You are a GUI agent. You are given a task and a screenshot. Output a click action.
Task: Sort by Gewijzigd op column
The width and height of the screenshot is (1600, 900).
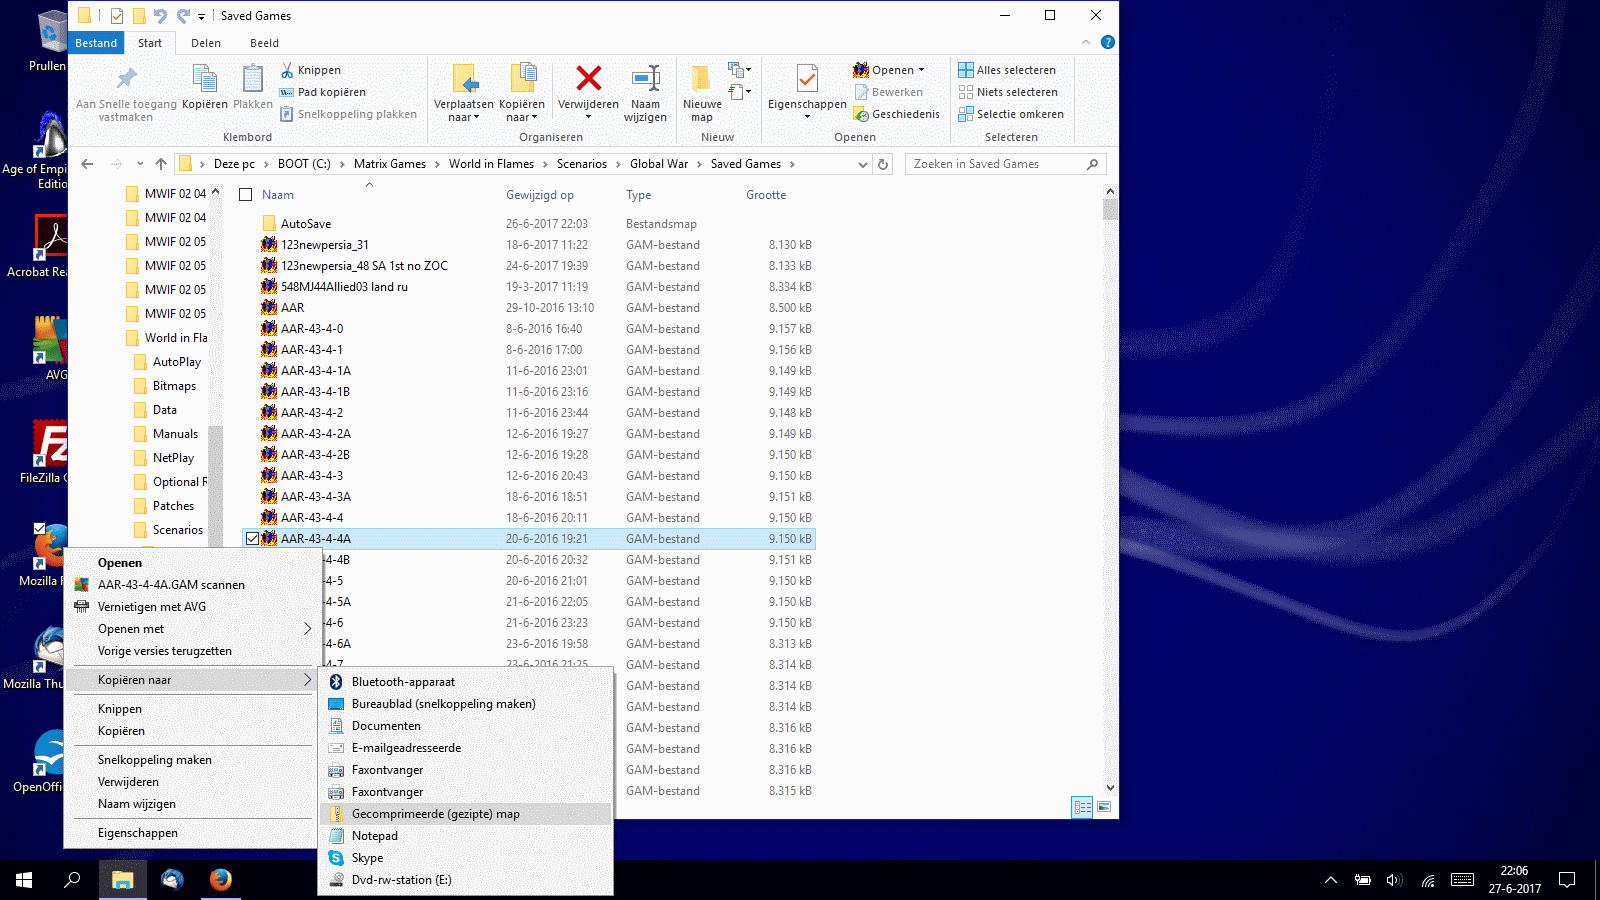tap(540, 195)
